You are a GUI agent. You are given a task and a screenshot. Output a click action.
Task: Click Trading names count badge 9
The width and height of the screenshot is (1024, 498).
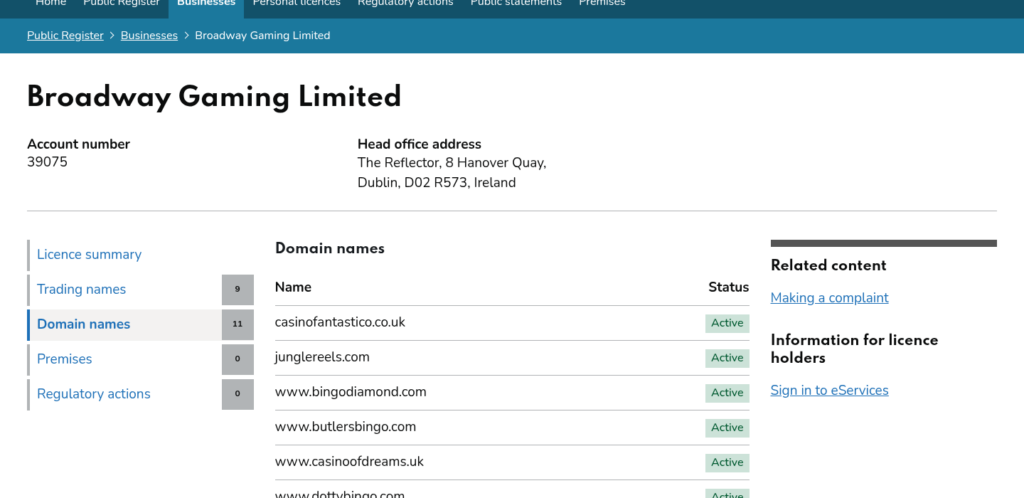[x=238, y=290]
